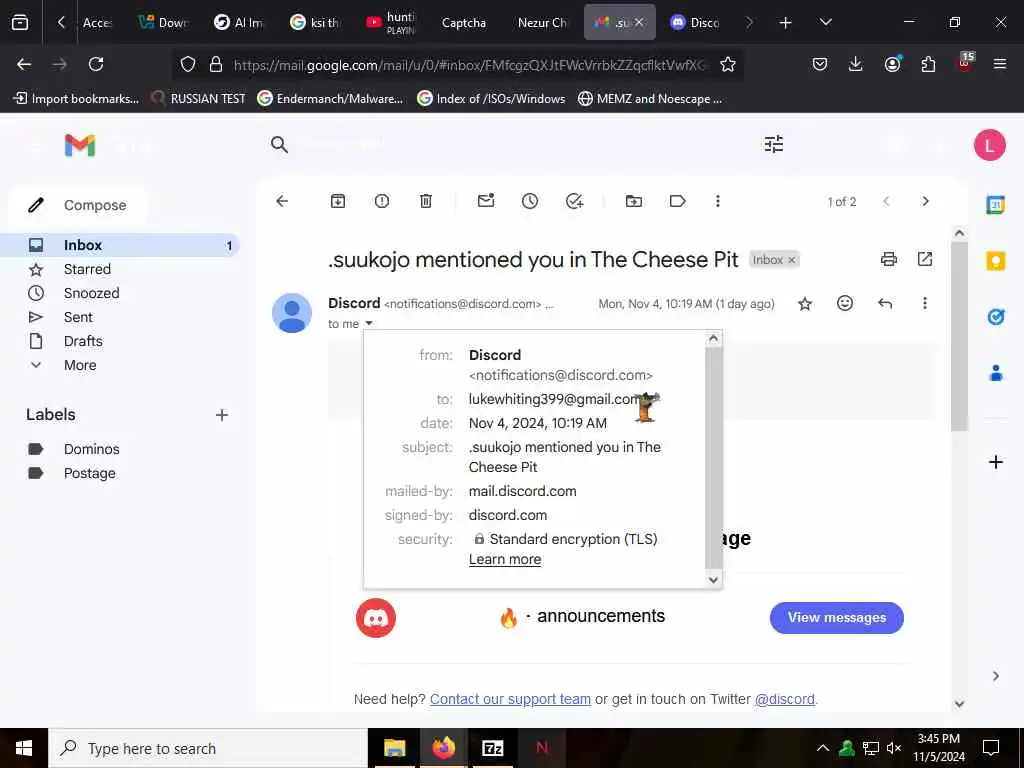Click the Discord sender avatar

click(x=292, y=313)
